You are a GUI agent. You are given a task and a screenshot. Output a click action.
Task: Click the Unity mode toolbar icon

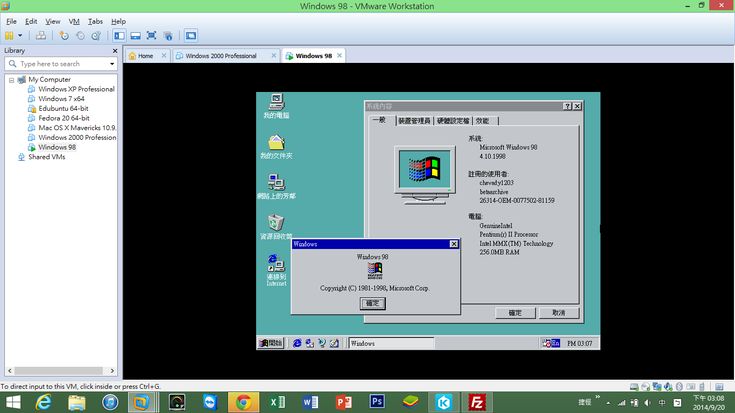(x=168, y=36)
